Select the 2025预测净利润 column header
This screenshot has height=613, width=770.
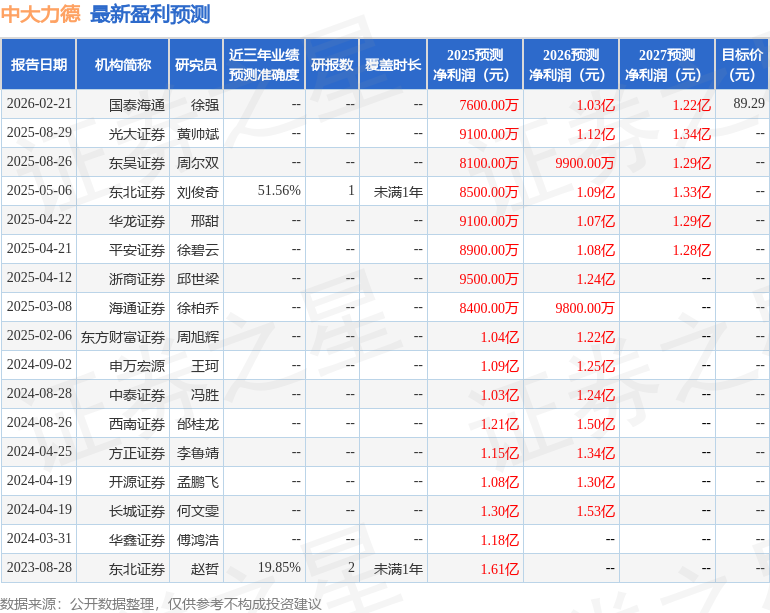475,64
